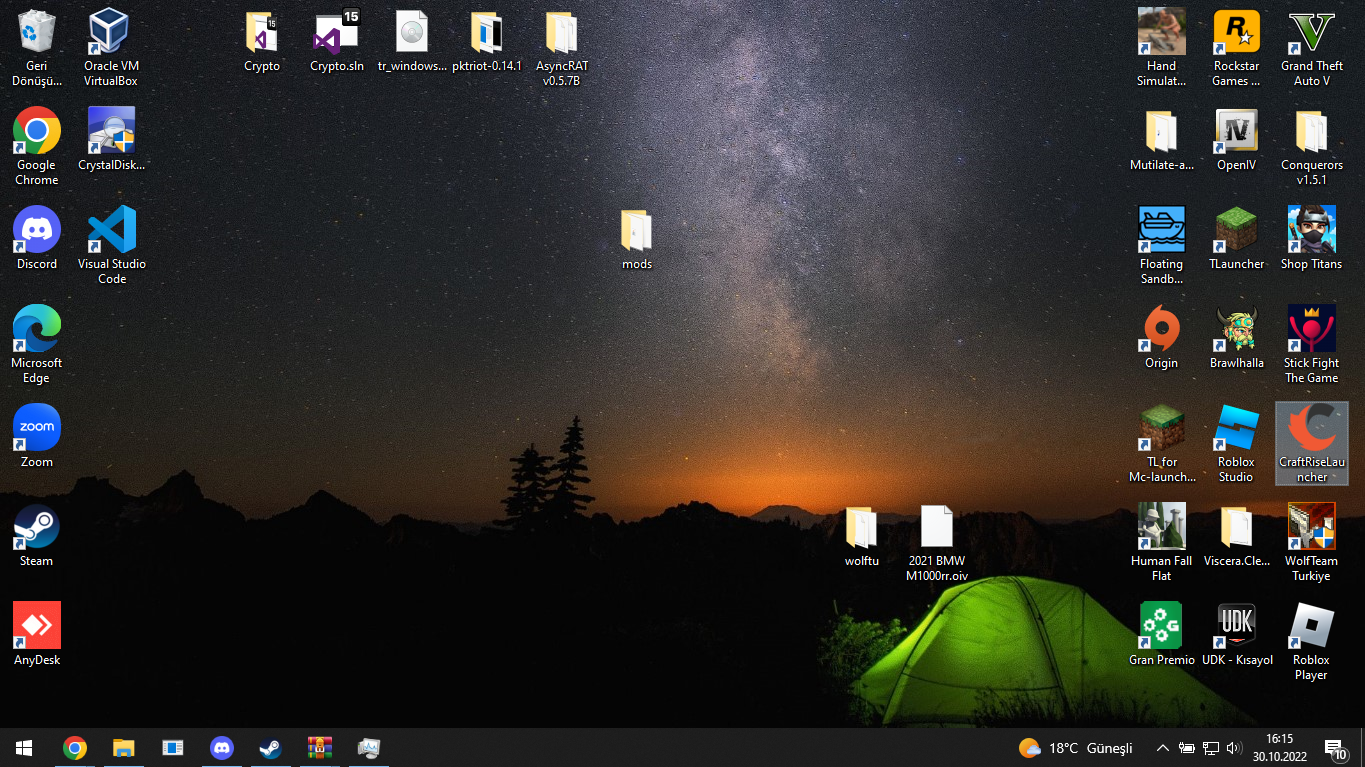Select the pktriot-0.14.1 folder

[487, 40]
